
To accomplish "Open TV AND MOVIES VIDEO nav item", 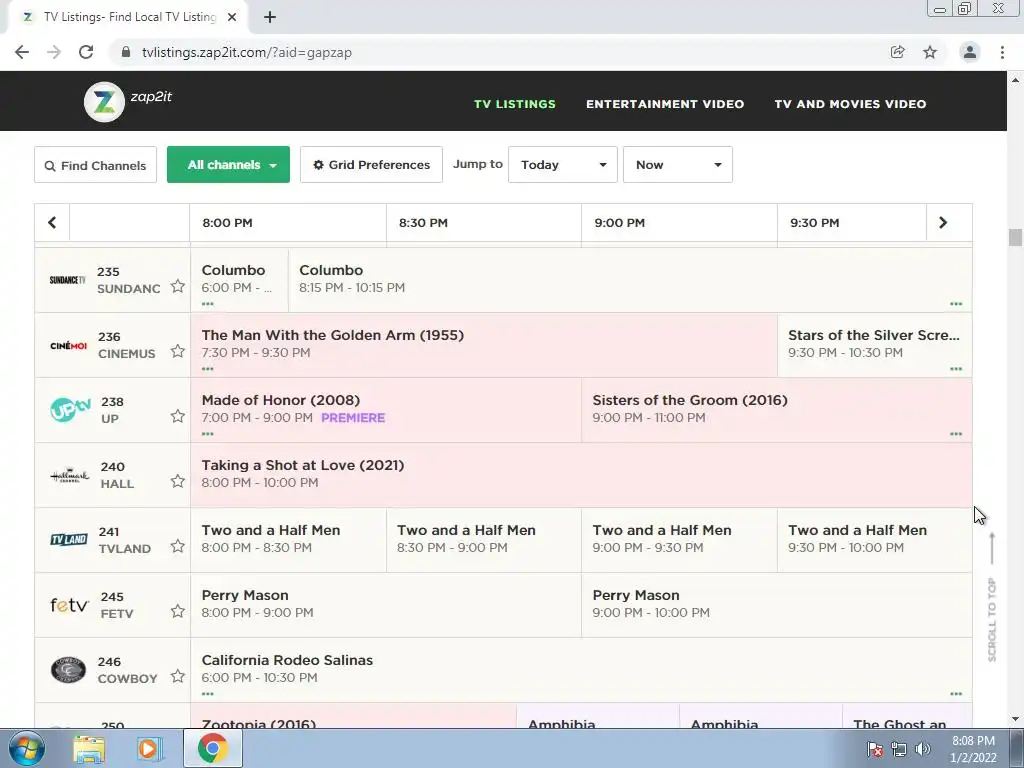I will (850, 104).
